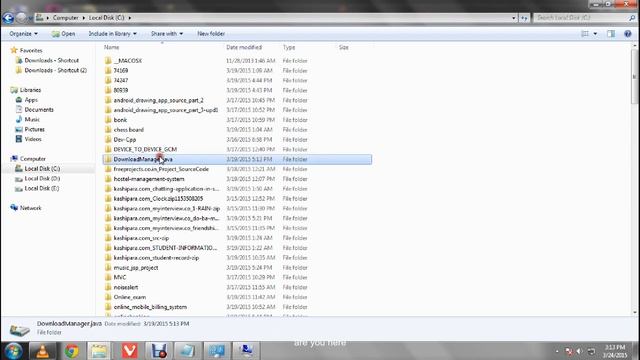Viewport: 640px width, 360px height.
Task: Select Libraries in the navigation pane
Action: (x=30, y=90)
